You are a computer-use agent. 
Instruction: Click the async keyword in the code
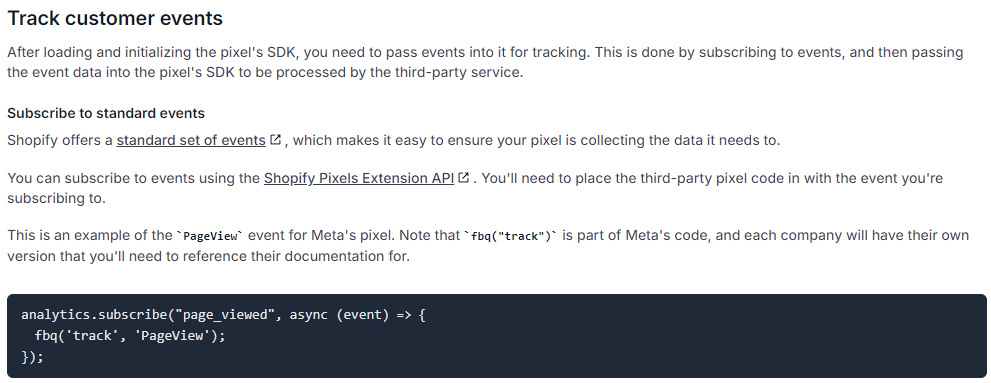pos(308,315)
